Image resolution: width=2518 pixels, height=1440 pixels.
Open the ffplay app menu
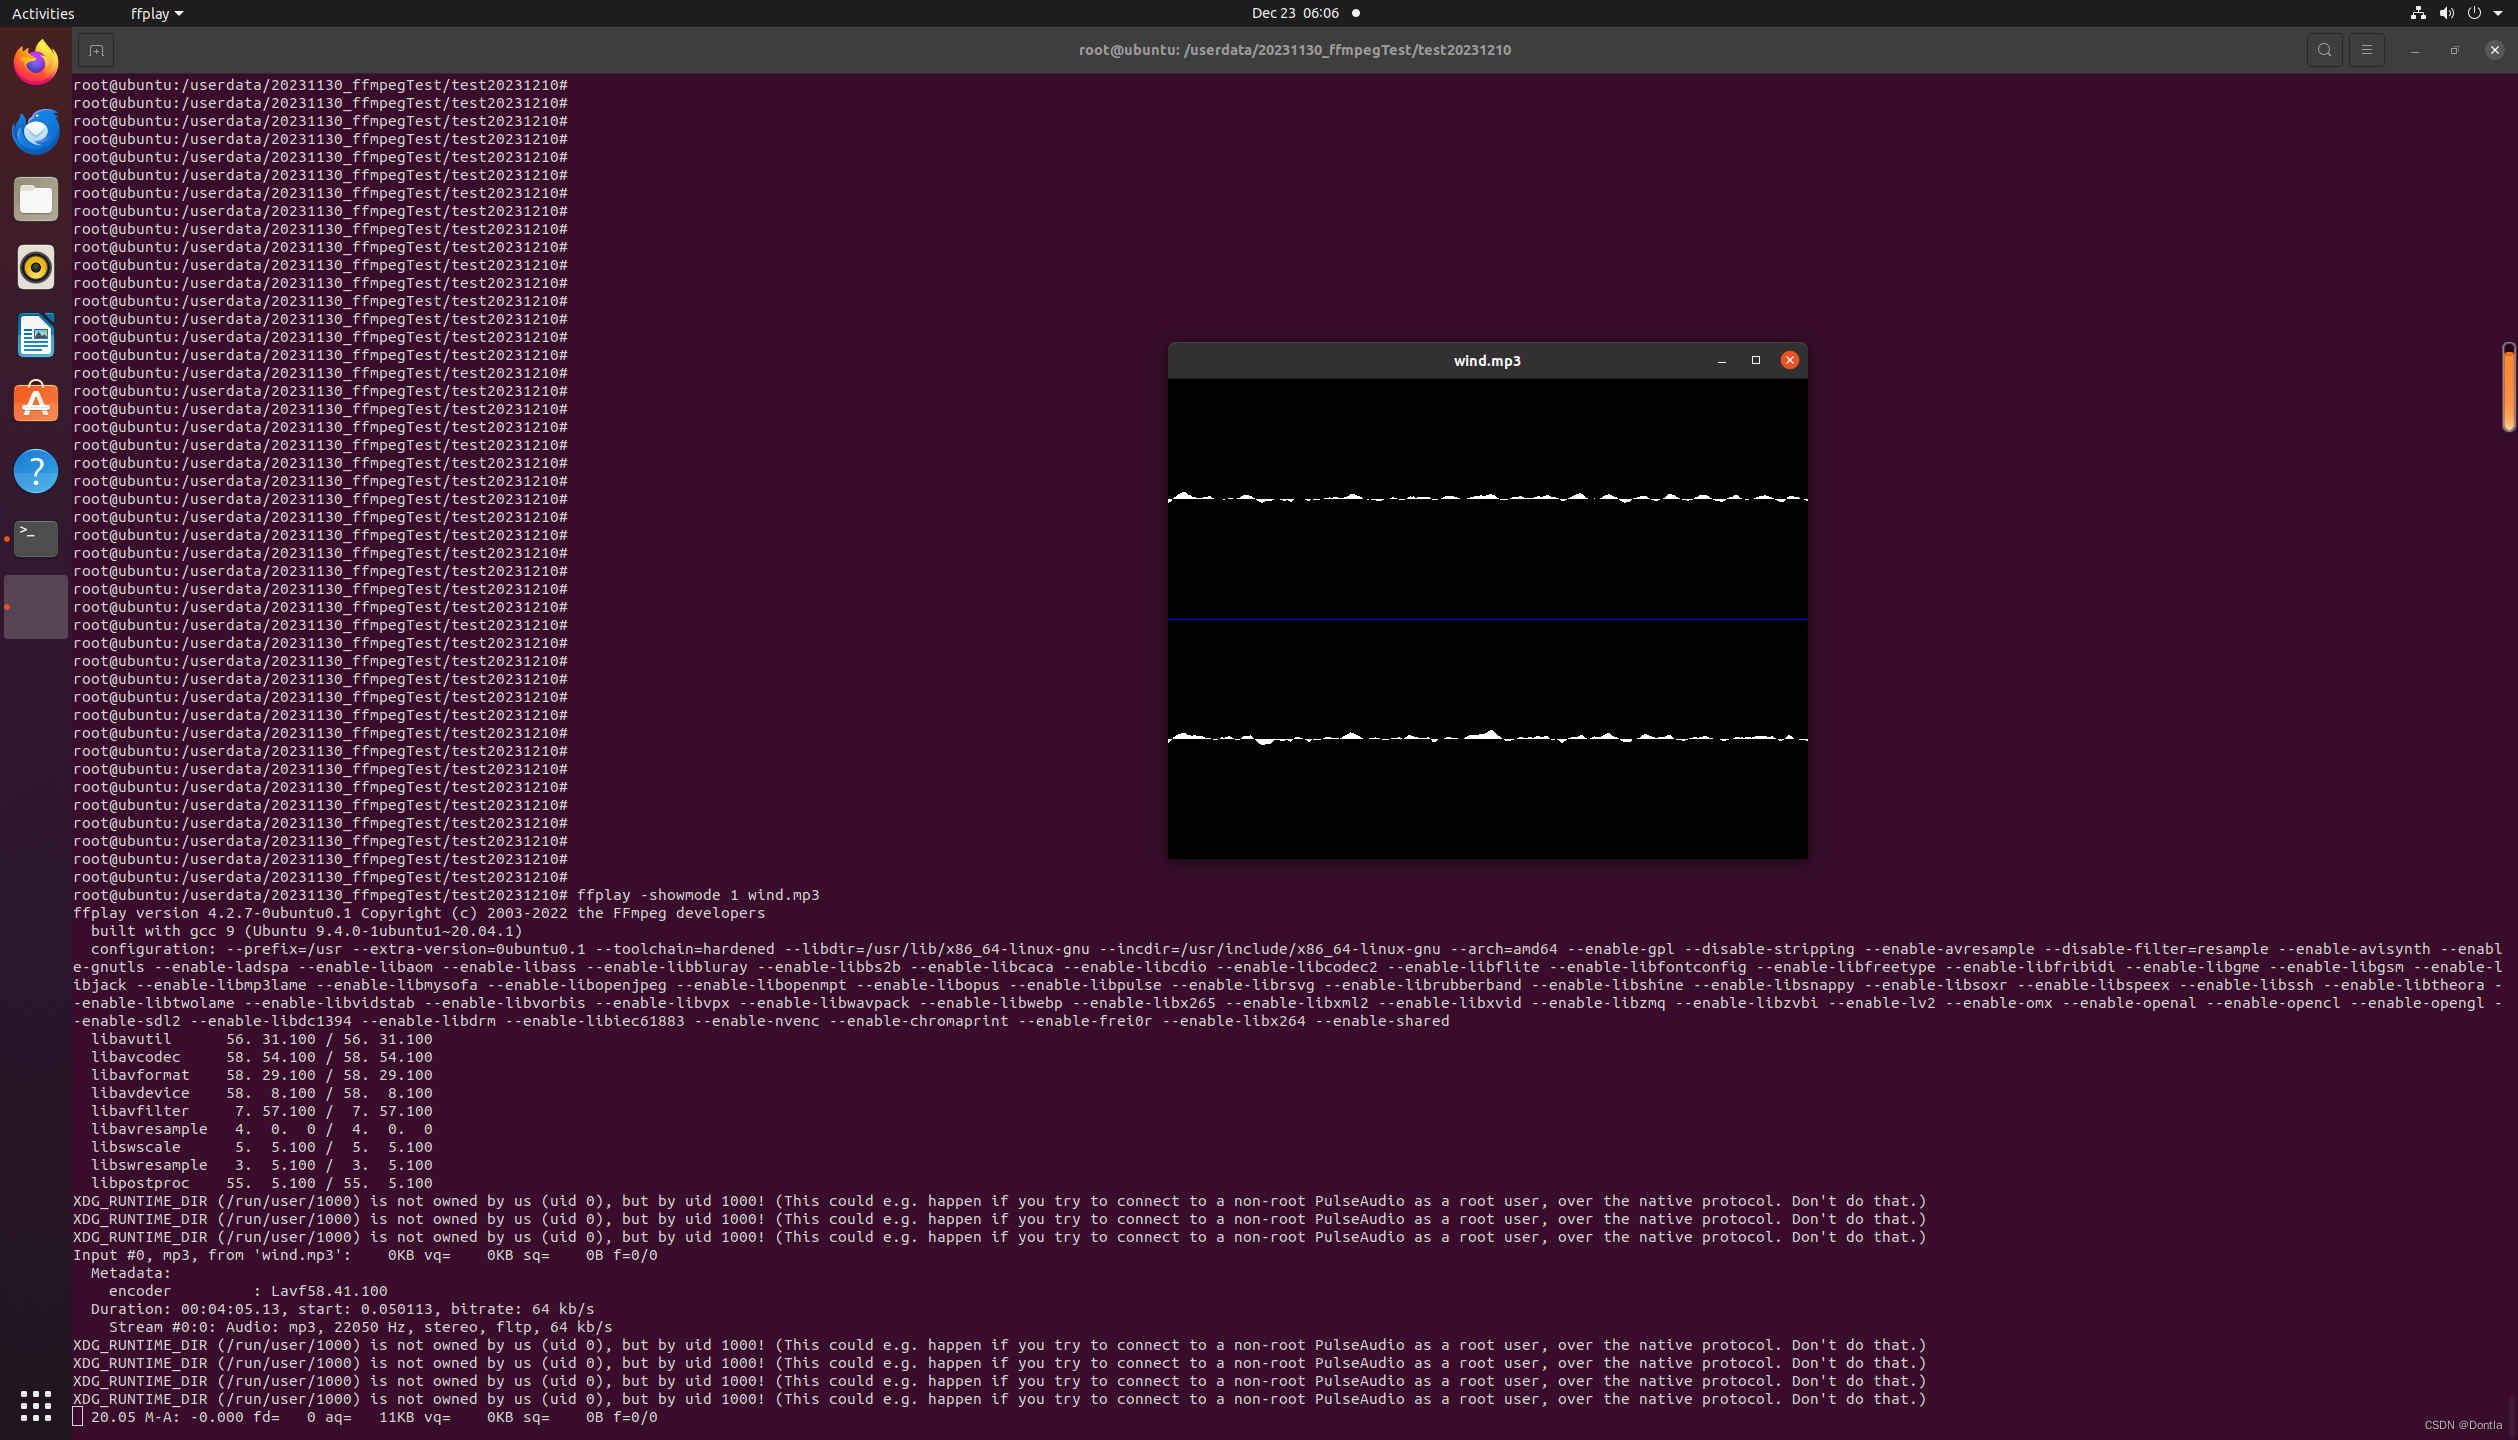click(x=157, y=13)
